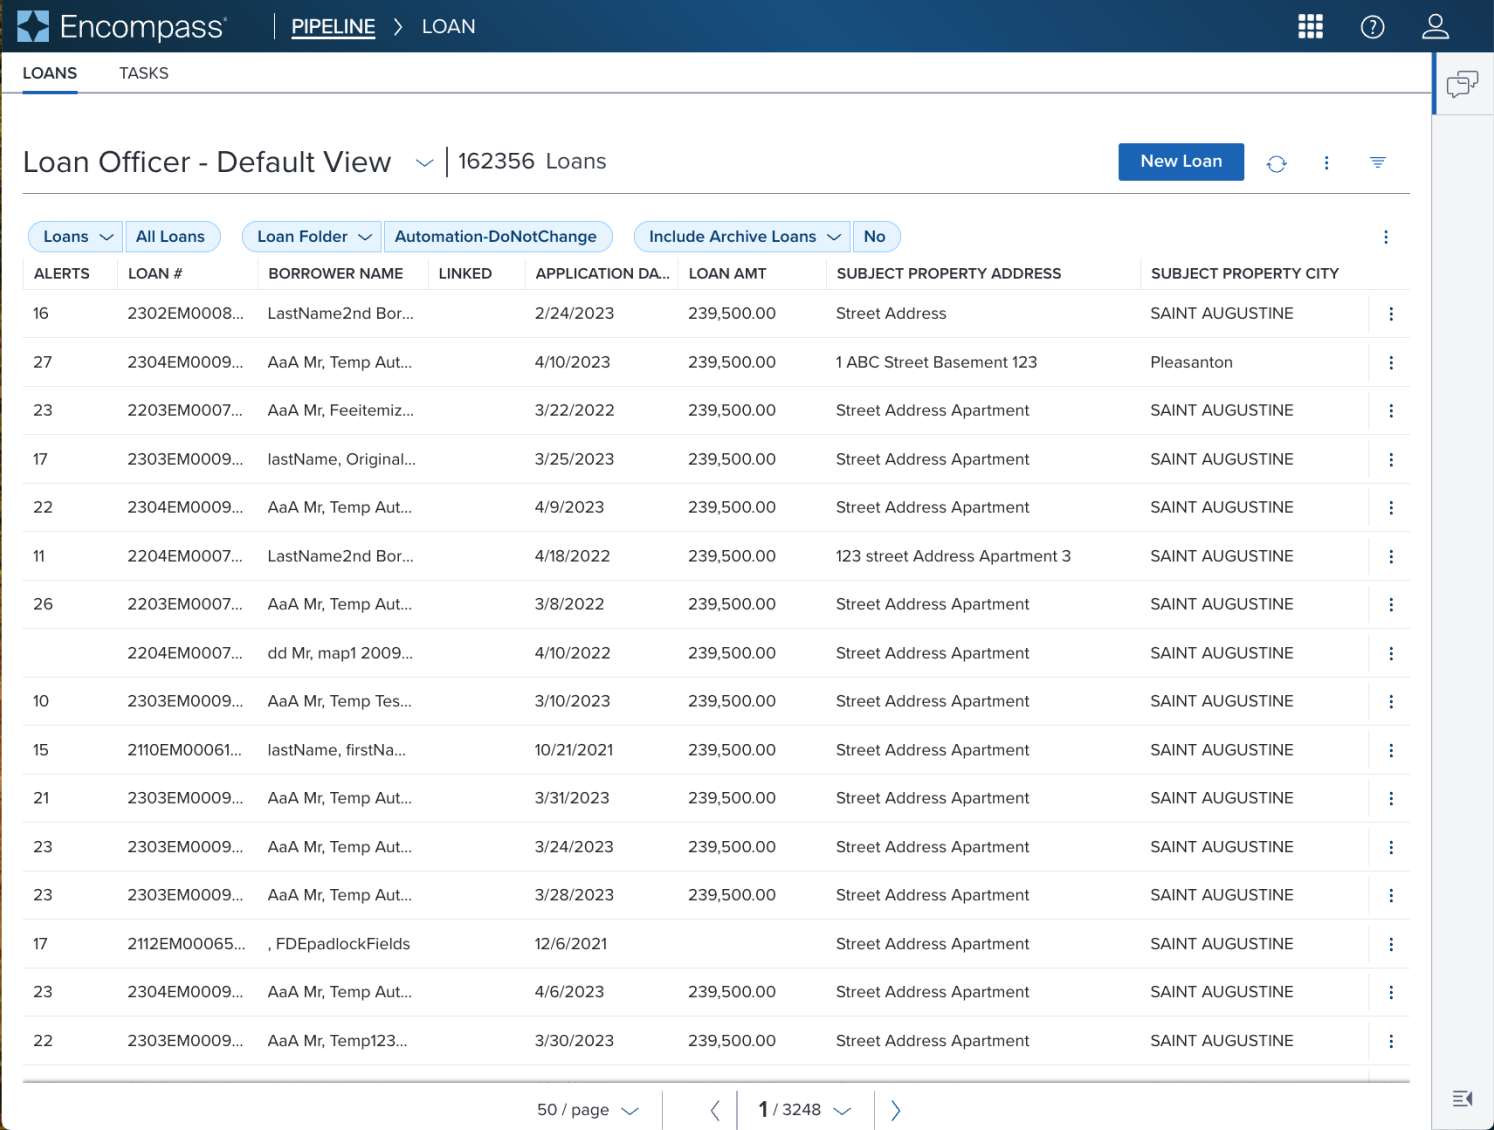Refresh the loan pipeline list
Viewport: 1494px width, 1130px height.
pos(1276,163)
